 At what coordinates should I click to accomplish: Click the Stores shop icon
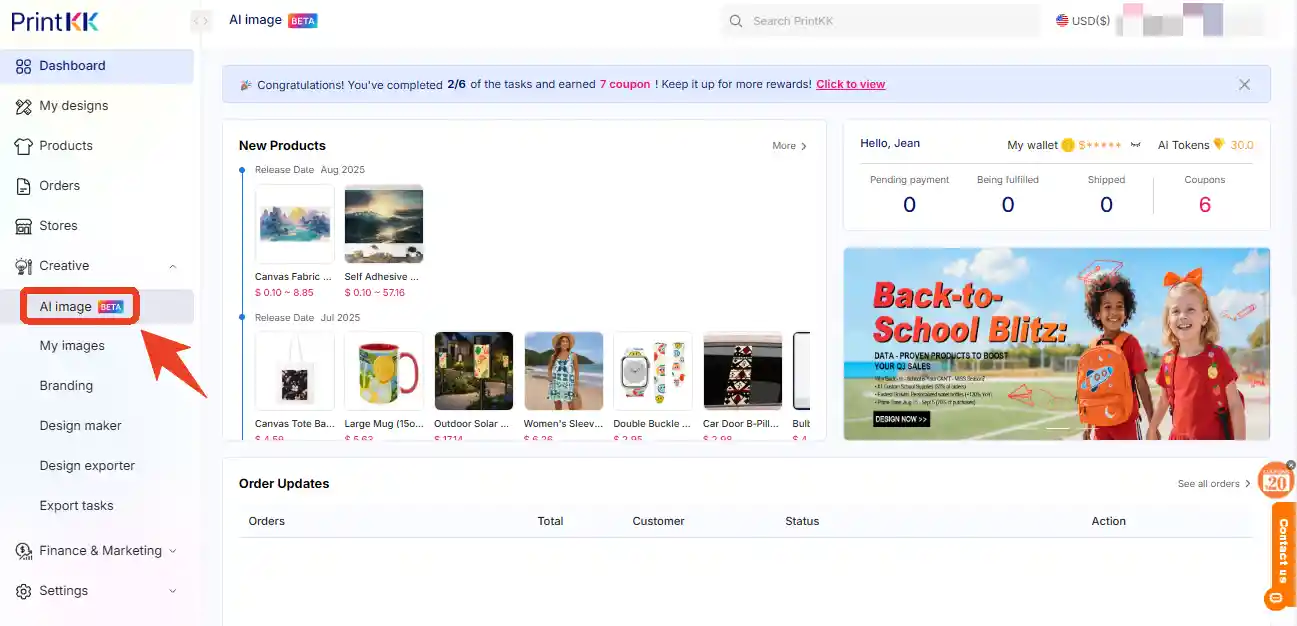pos(24,226)
